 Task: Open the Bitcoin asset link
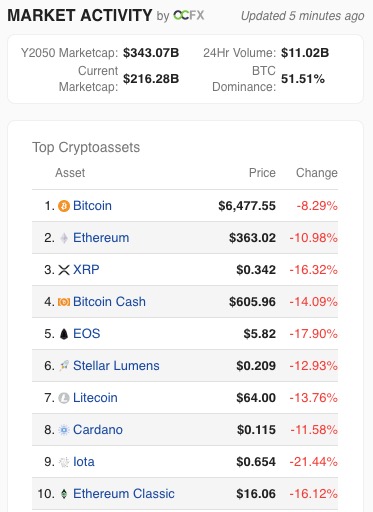(92, 206)
